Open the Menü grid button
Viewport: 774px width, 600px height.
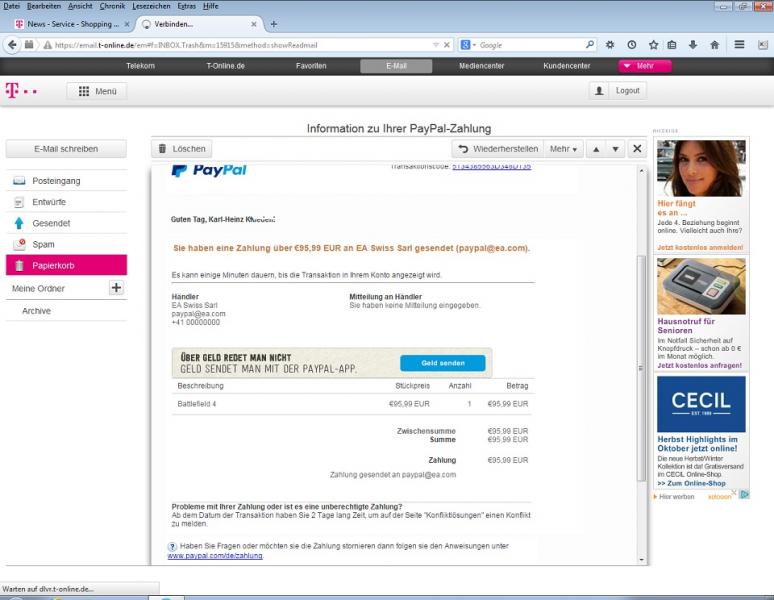pos(97,92)
